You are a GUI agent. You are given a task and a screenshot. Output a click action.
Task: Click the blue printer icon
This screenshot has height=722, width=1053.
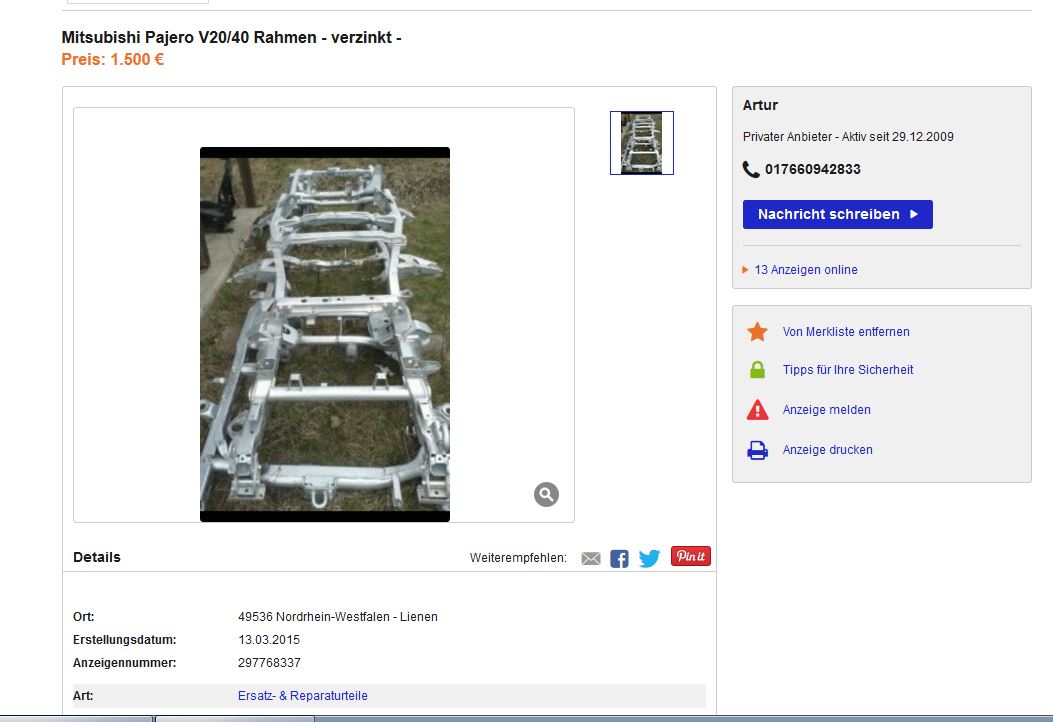(x=758, y=450)
